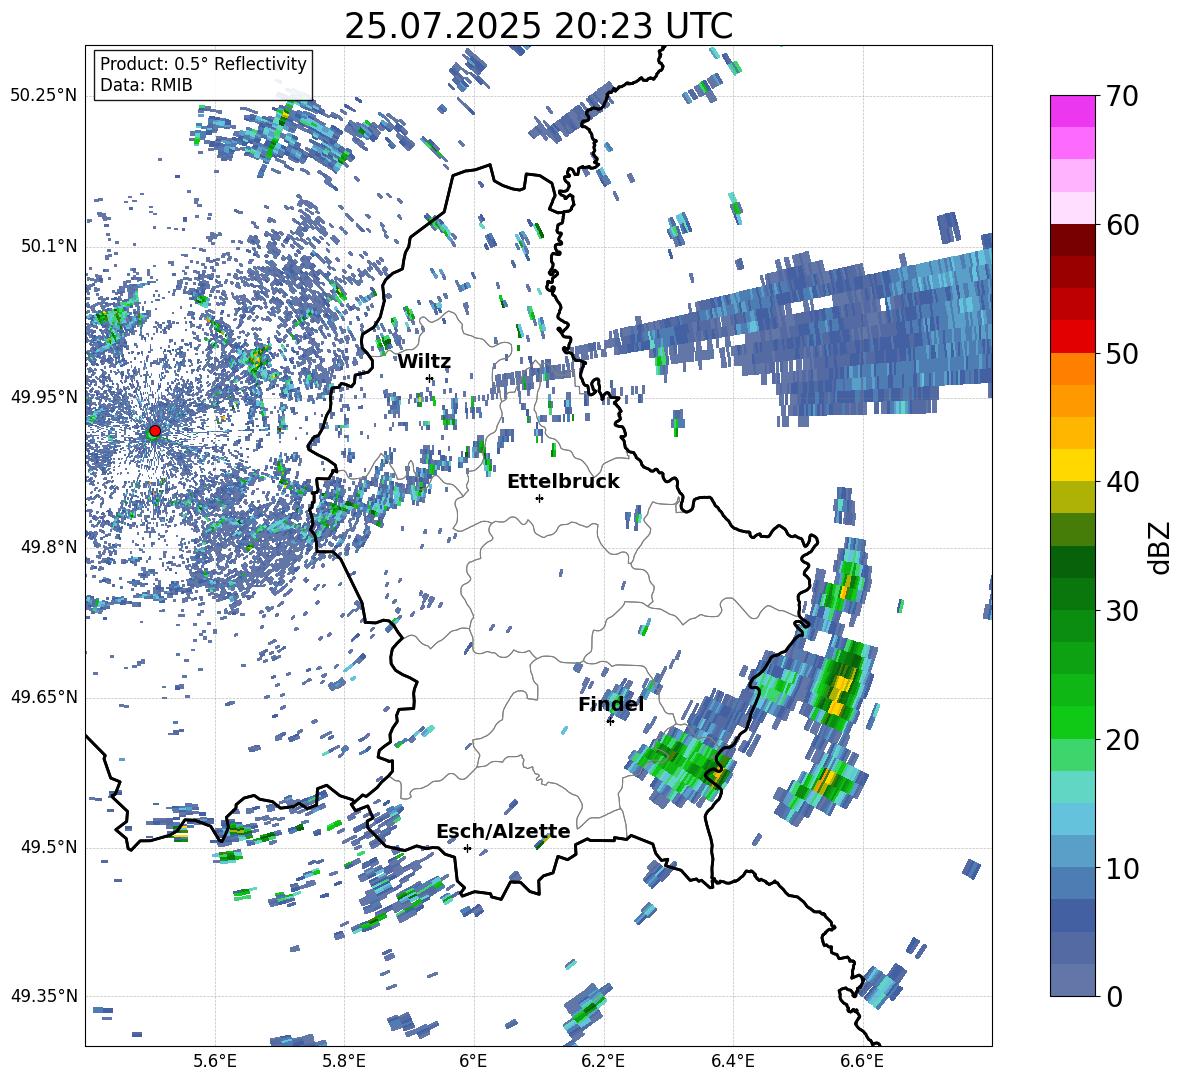Click the magenta top colorbar swatch
The width and height of the screenshot is (1184, 1081).
[1072, 112]
